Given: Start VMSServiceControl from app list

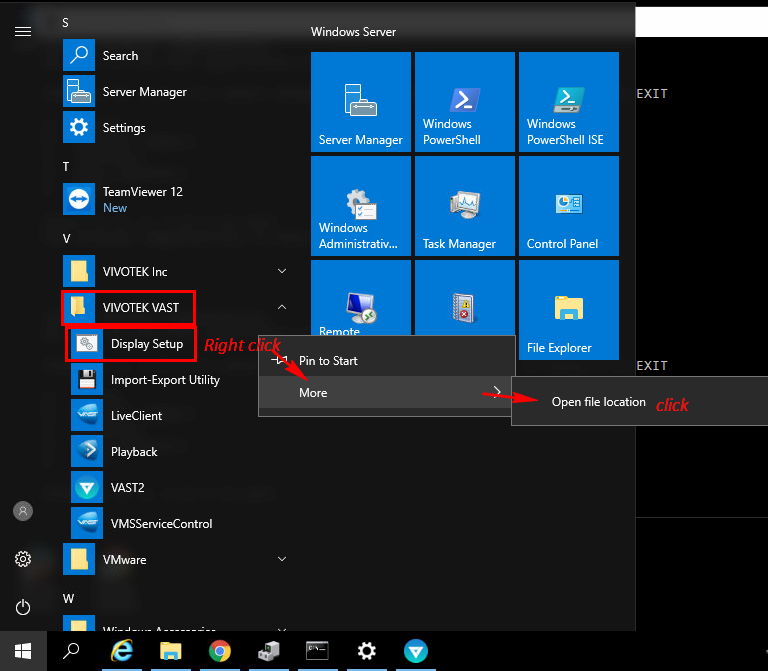Looking at the screenshot, I should [x=161, y=524].
